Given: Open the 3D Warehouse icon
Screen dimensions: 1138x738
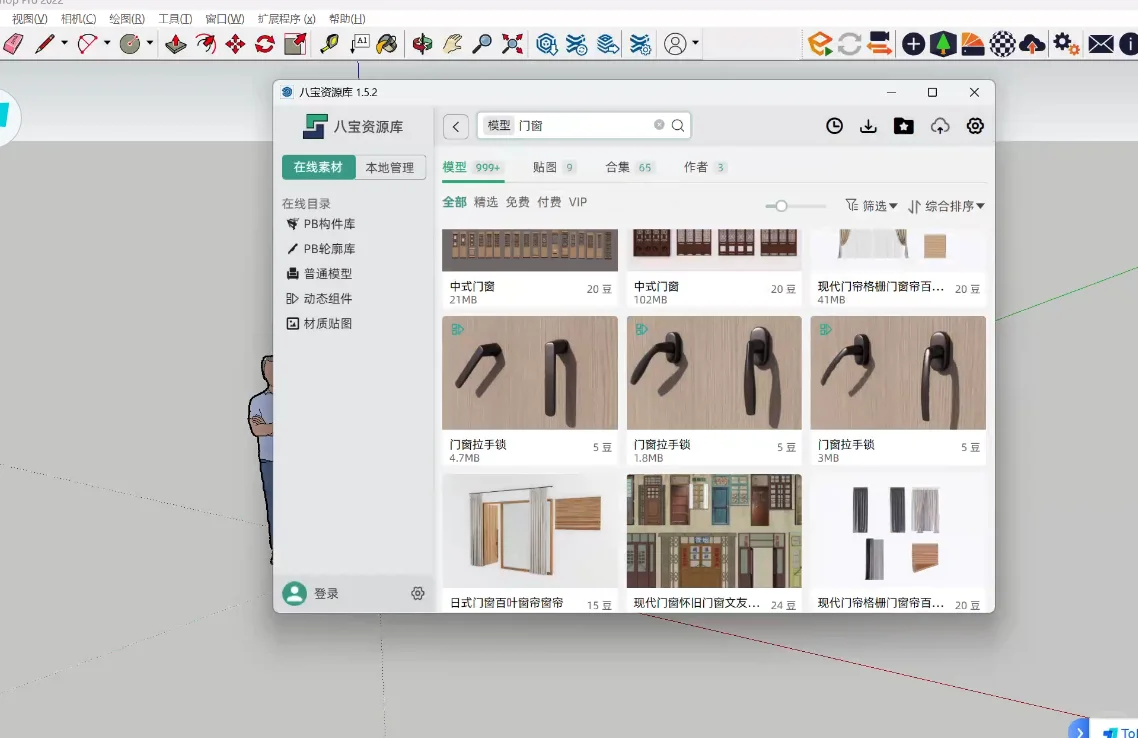Looking at the screenshot, I should 547,44.
